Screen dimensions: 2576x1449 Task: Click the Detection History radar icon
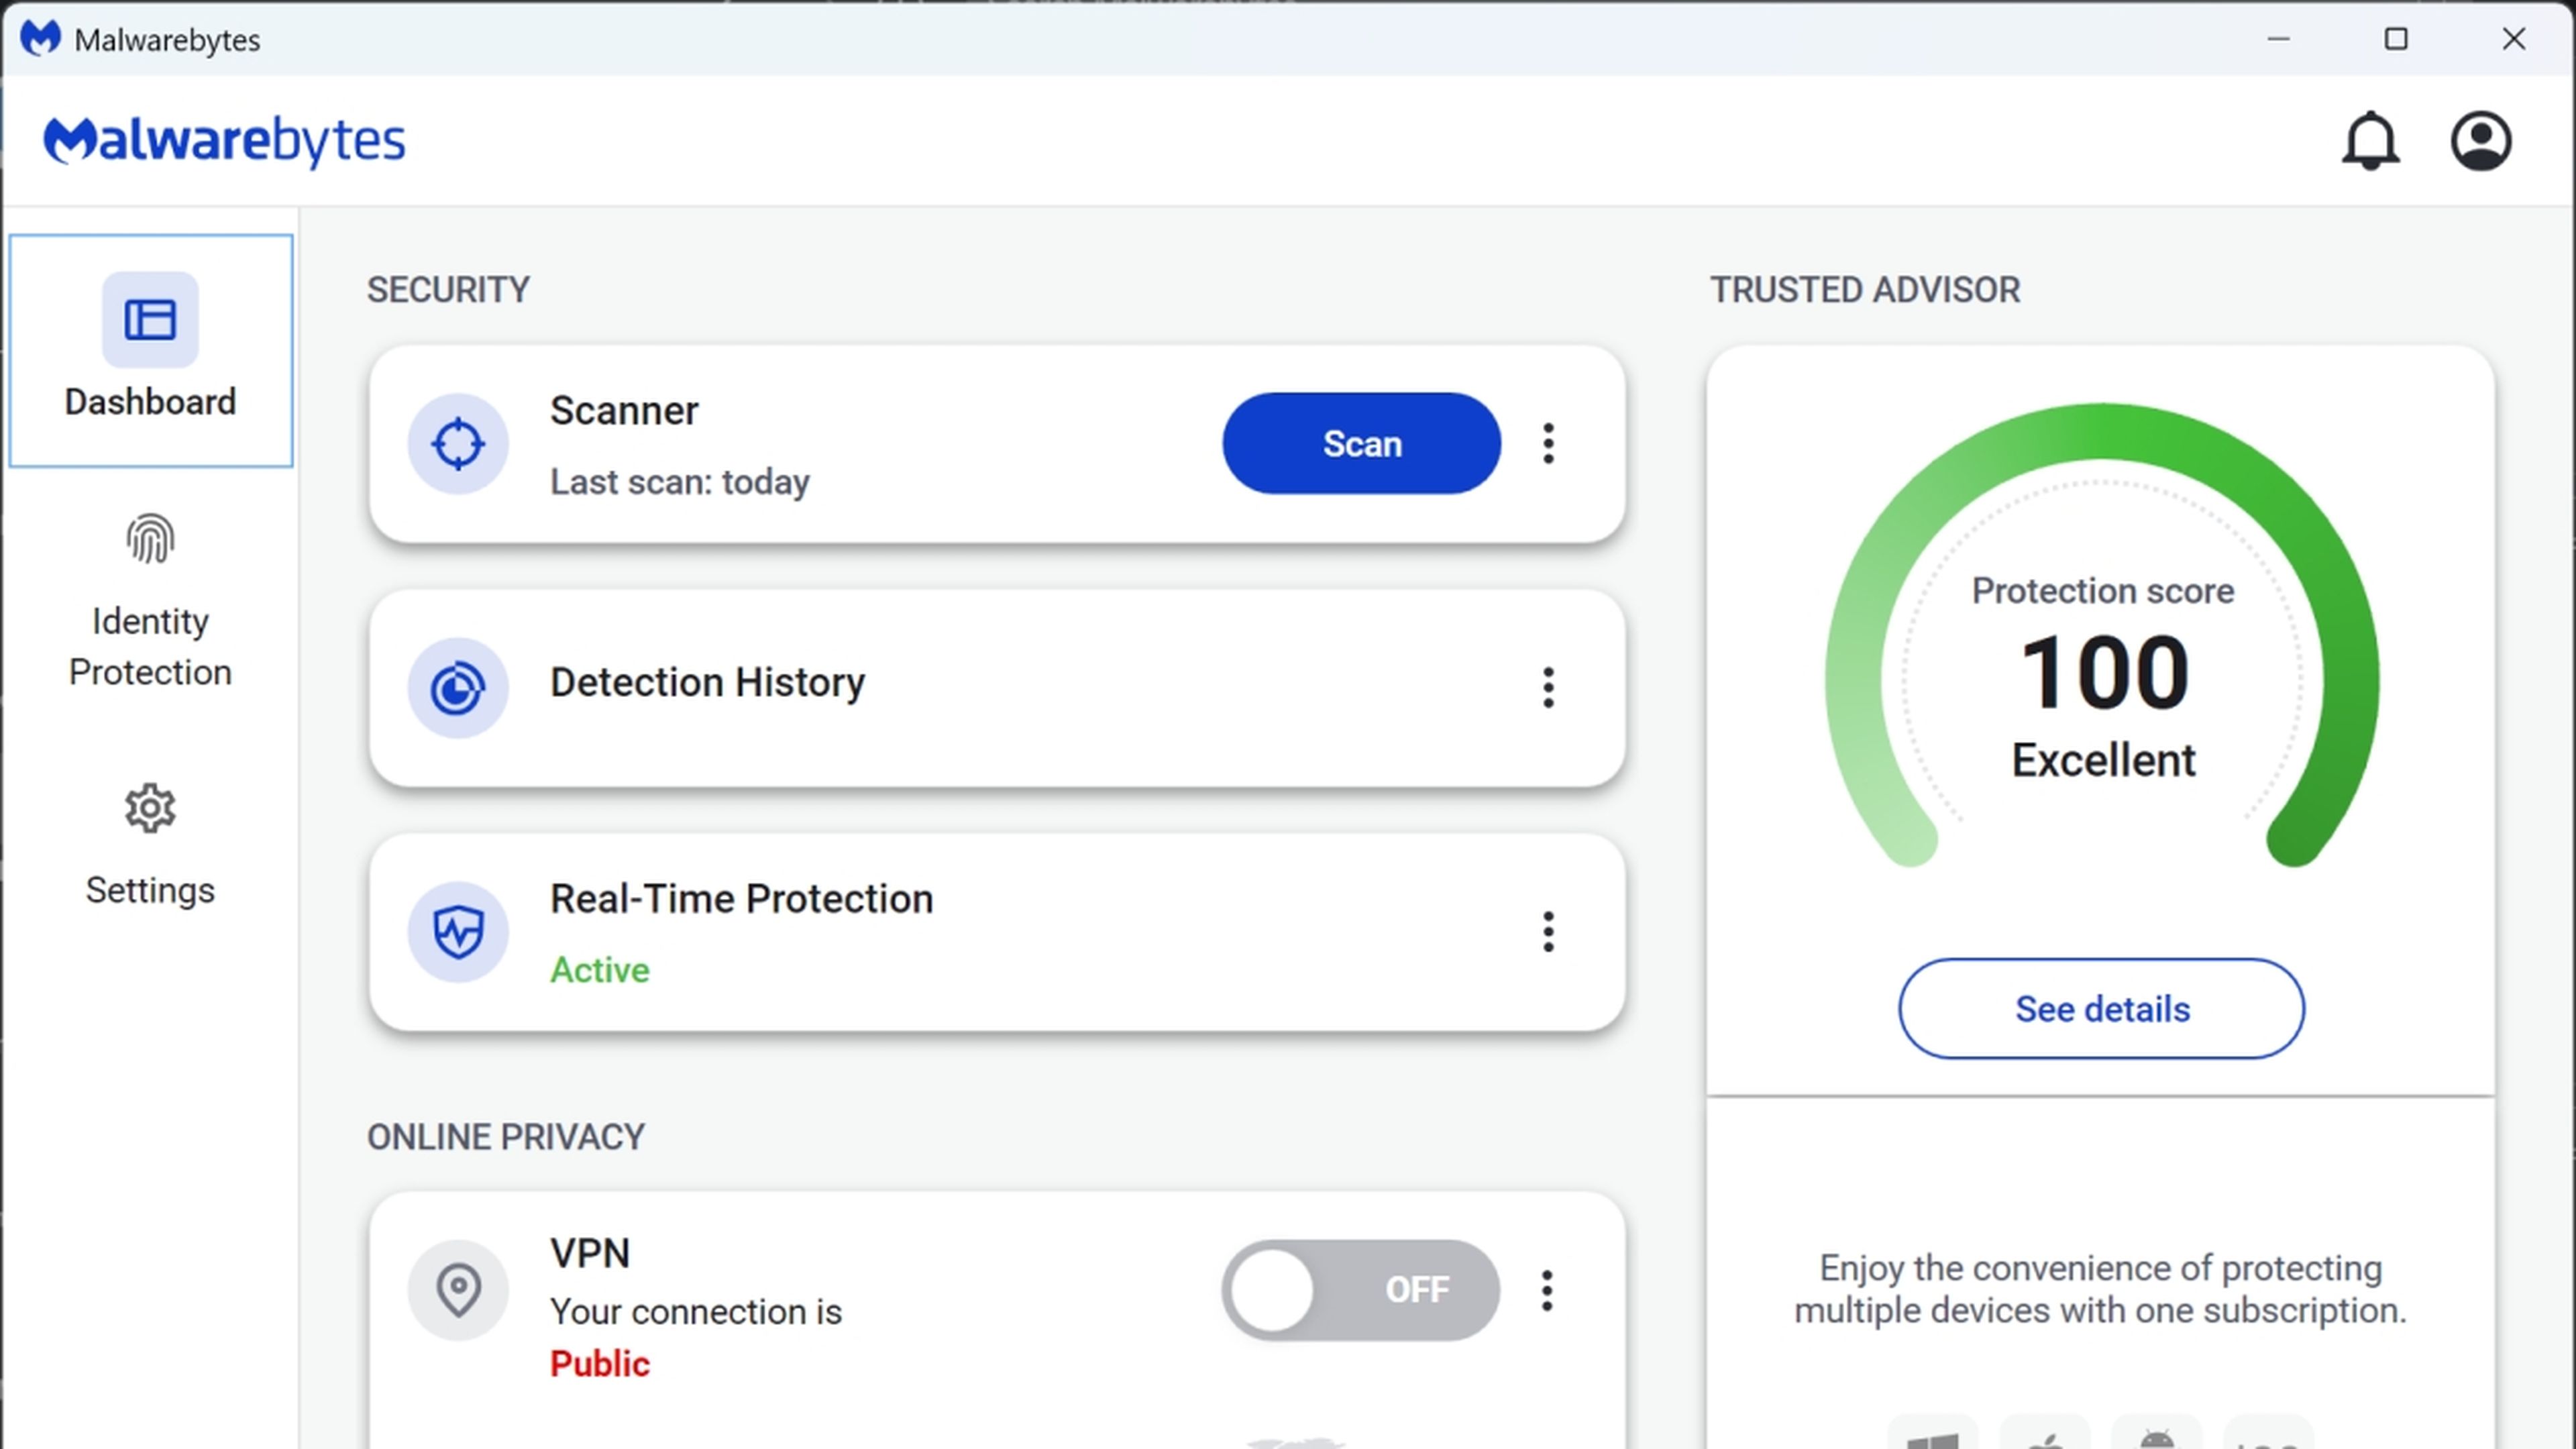(458, 688)
